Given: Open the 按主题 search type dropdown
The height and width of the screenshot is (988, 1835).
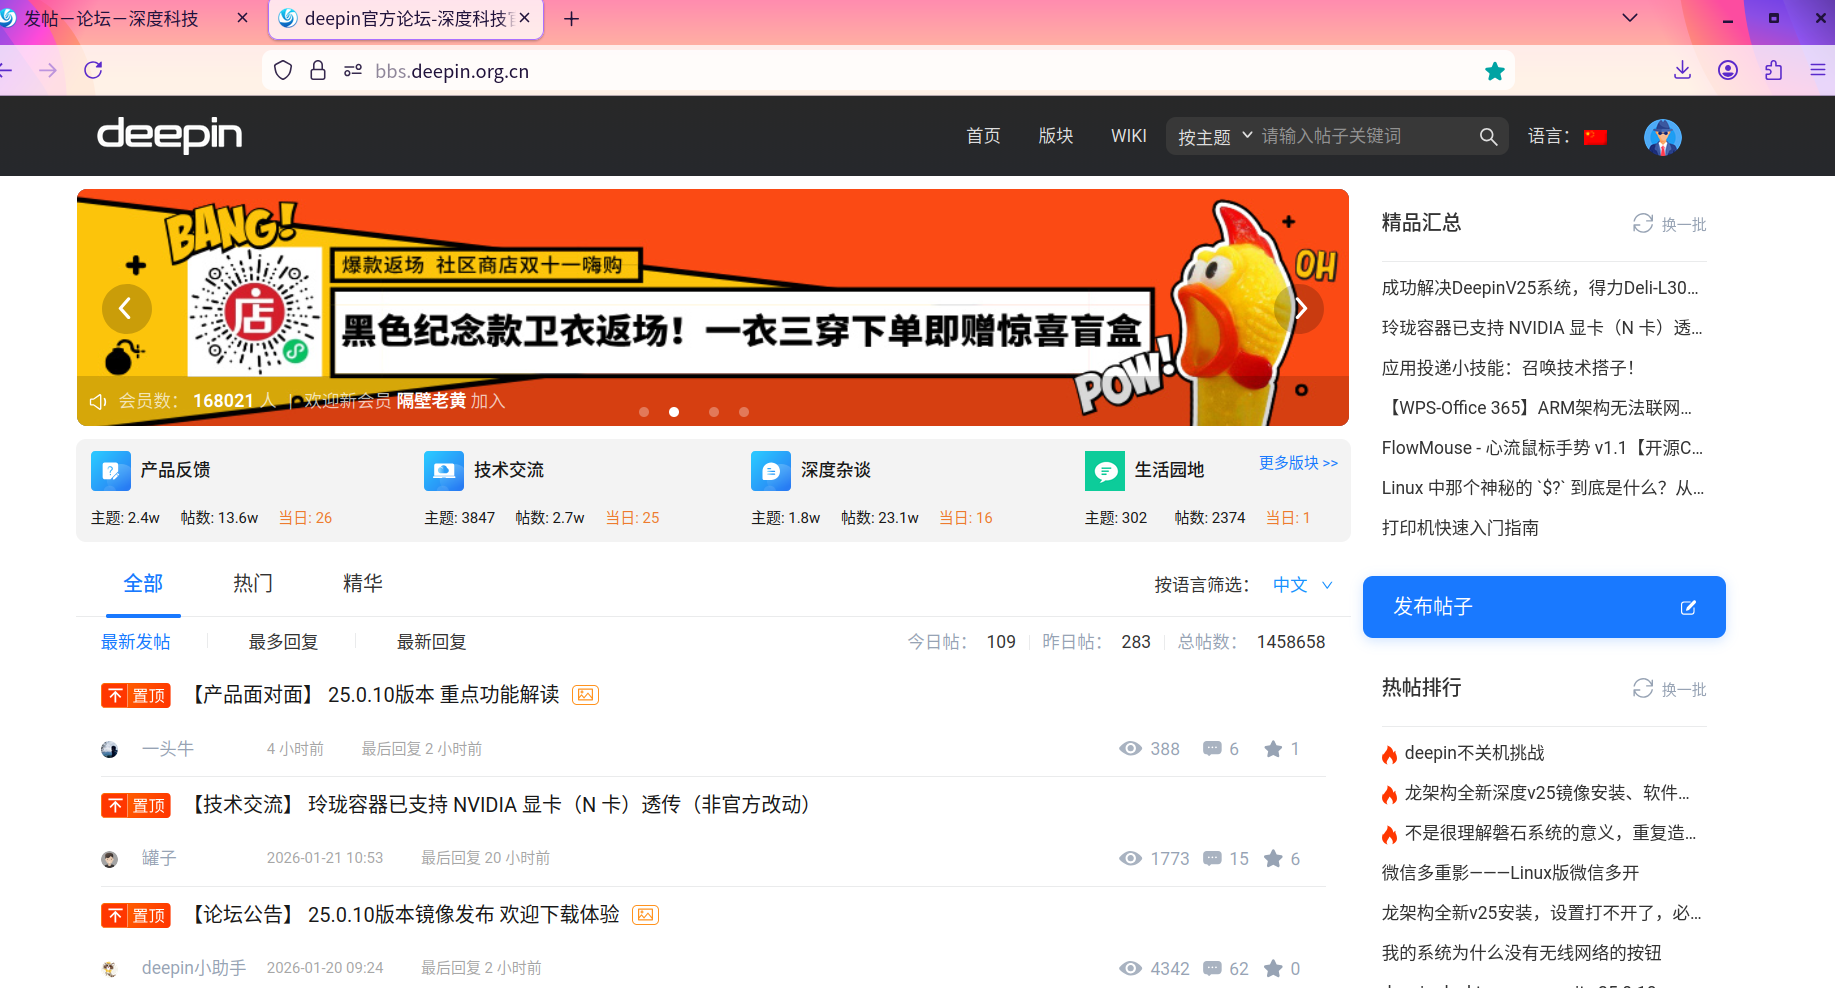Looking at the screenshot, I should 1212,135.
